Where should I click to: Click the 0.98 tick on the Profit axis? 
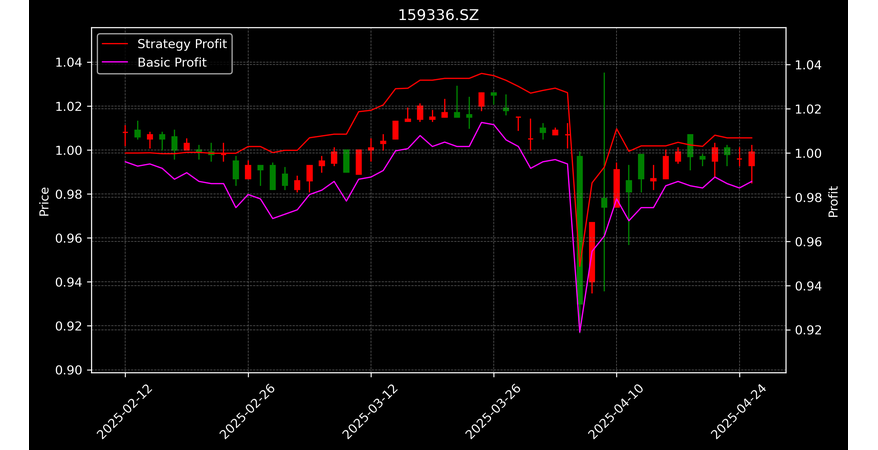pyautogui.click(x=808, y=198)
